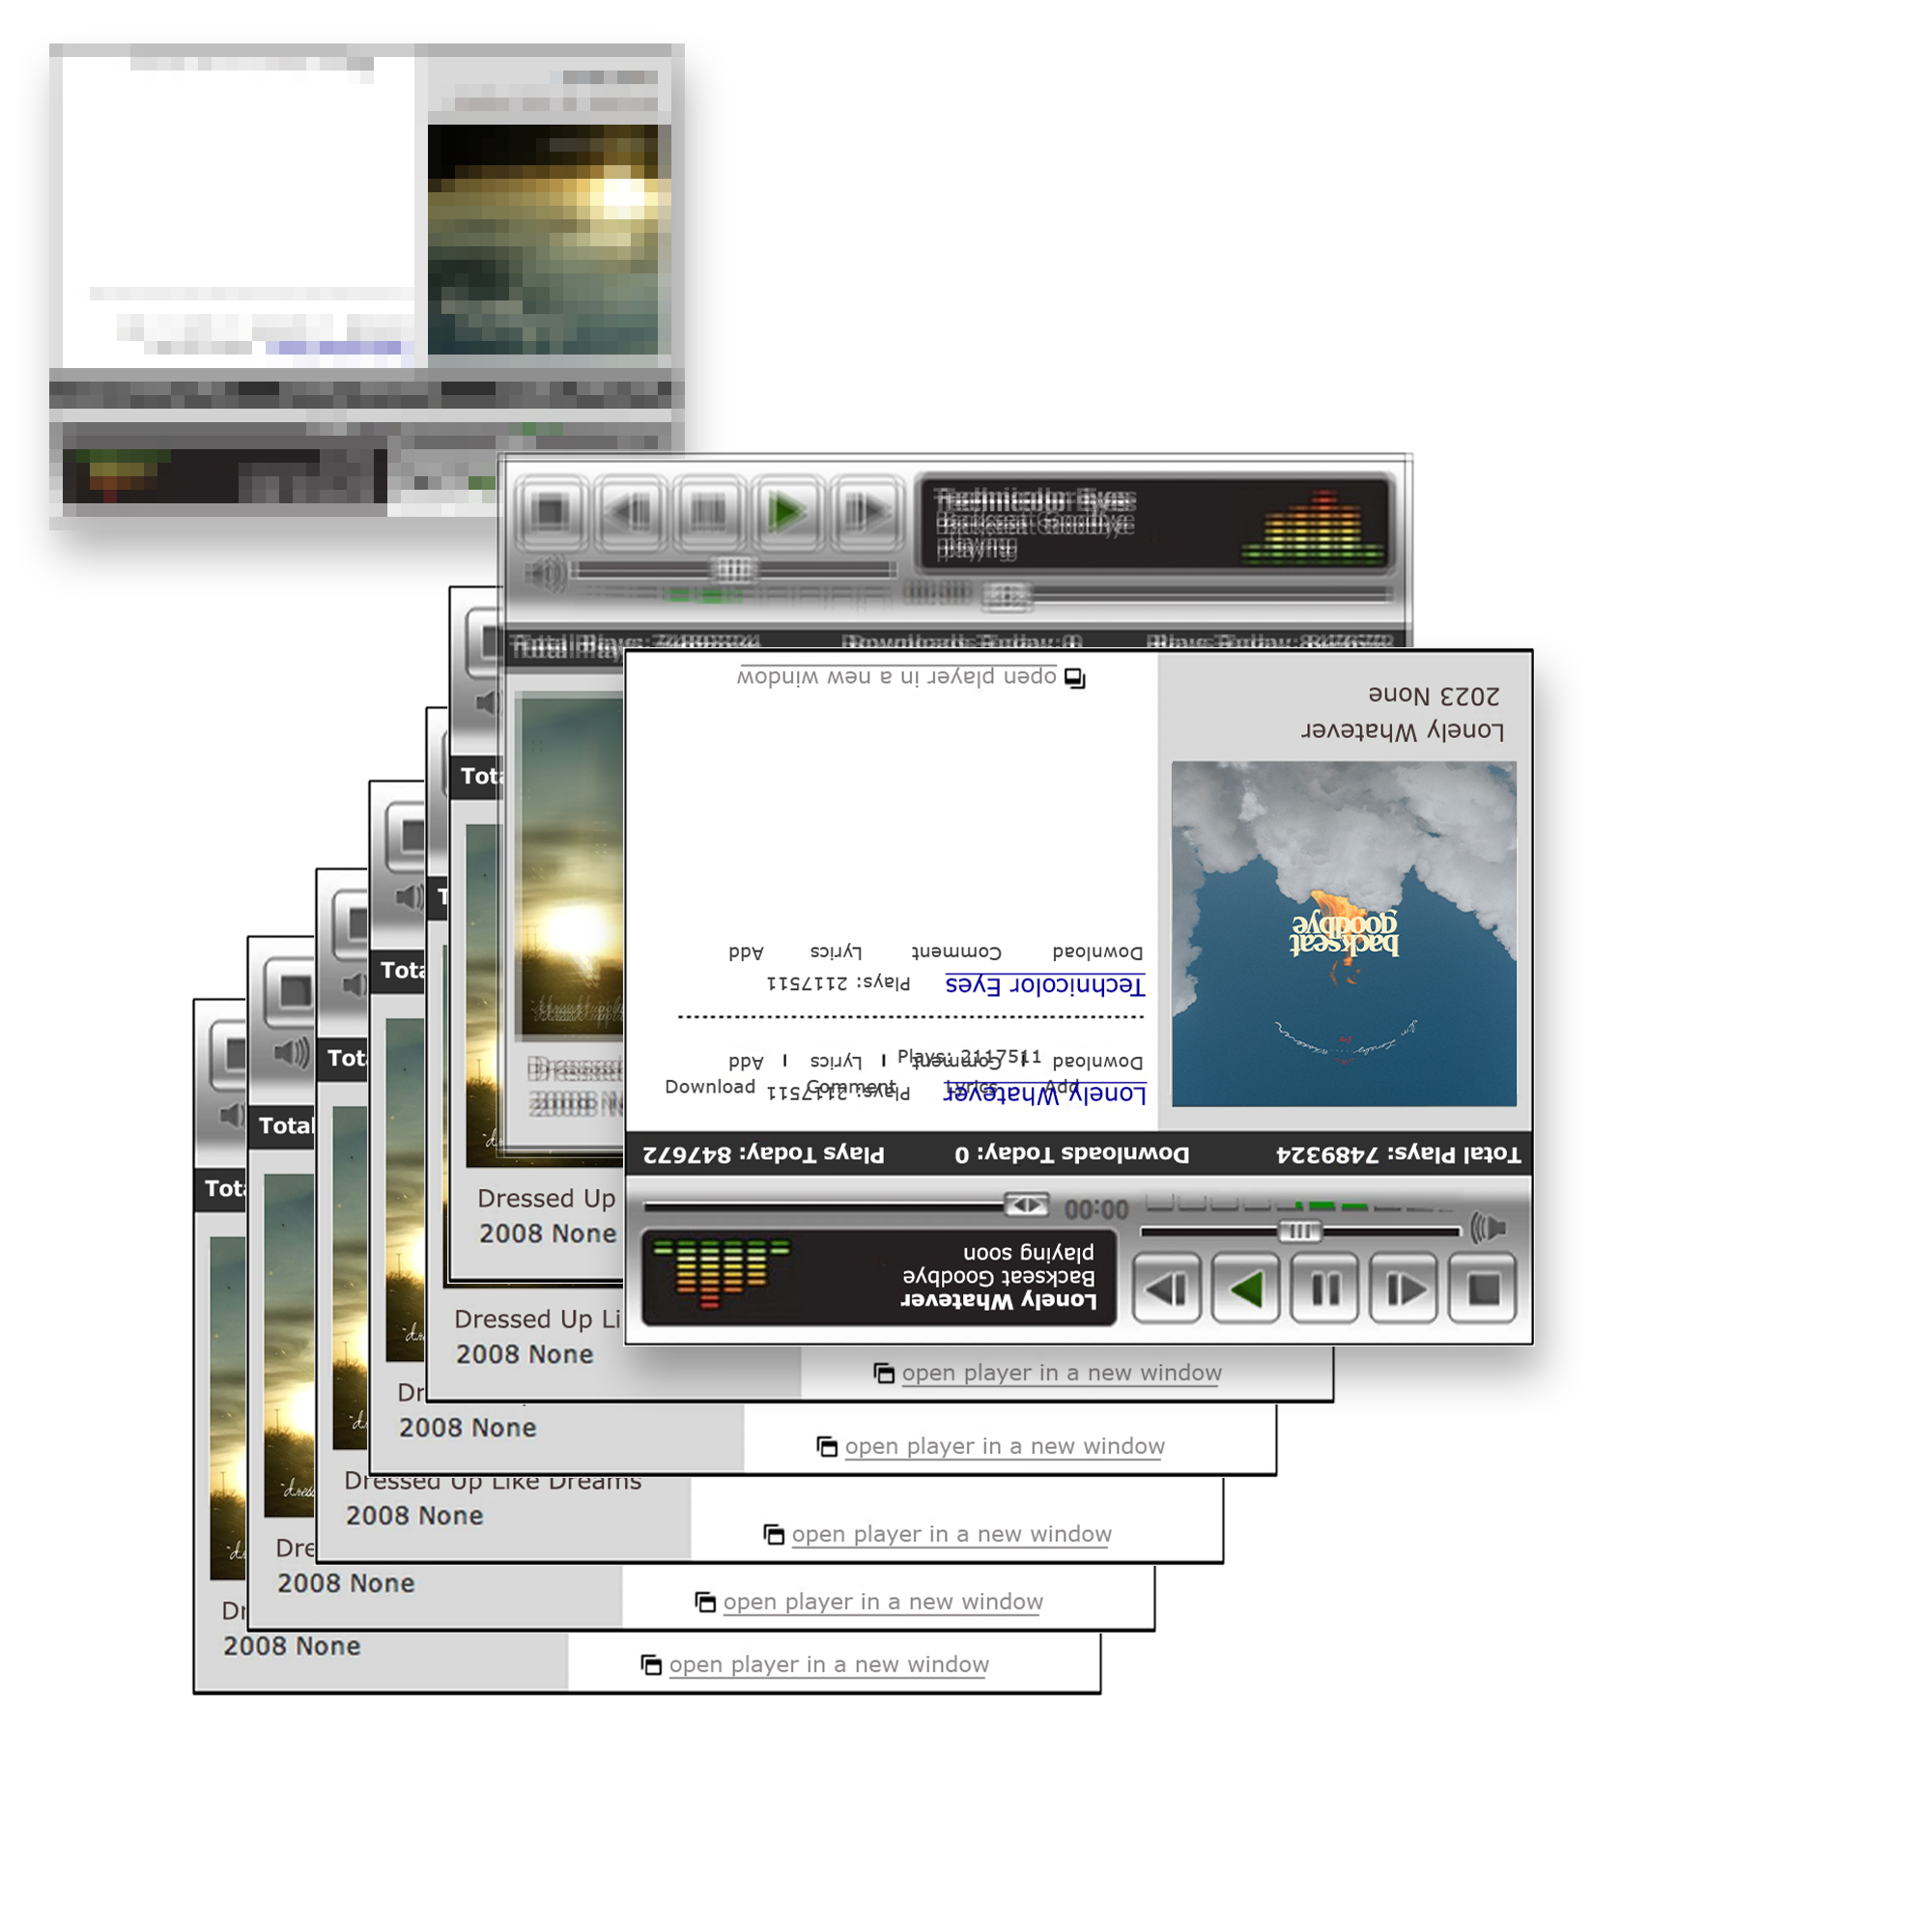Pause playback in the upside-down Lonely Whatever player
This screenshot has width=1932, height=1932.
point(1324,1289)
